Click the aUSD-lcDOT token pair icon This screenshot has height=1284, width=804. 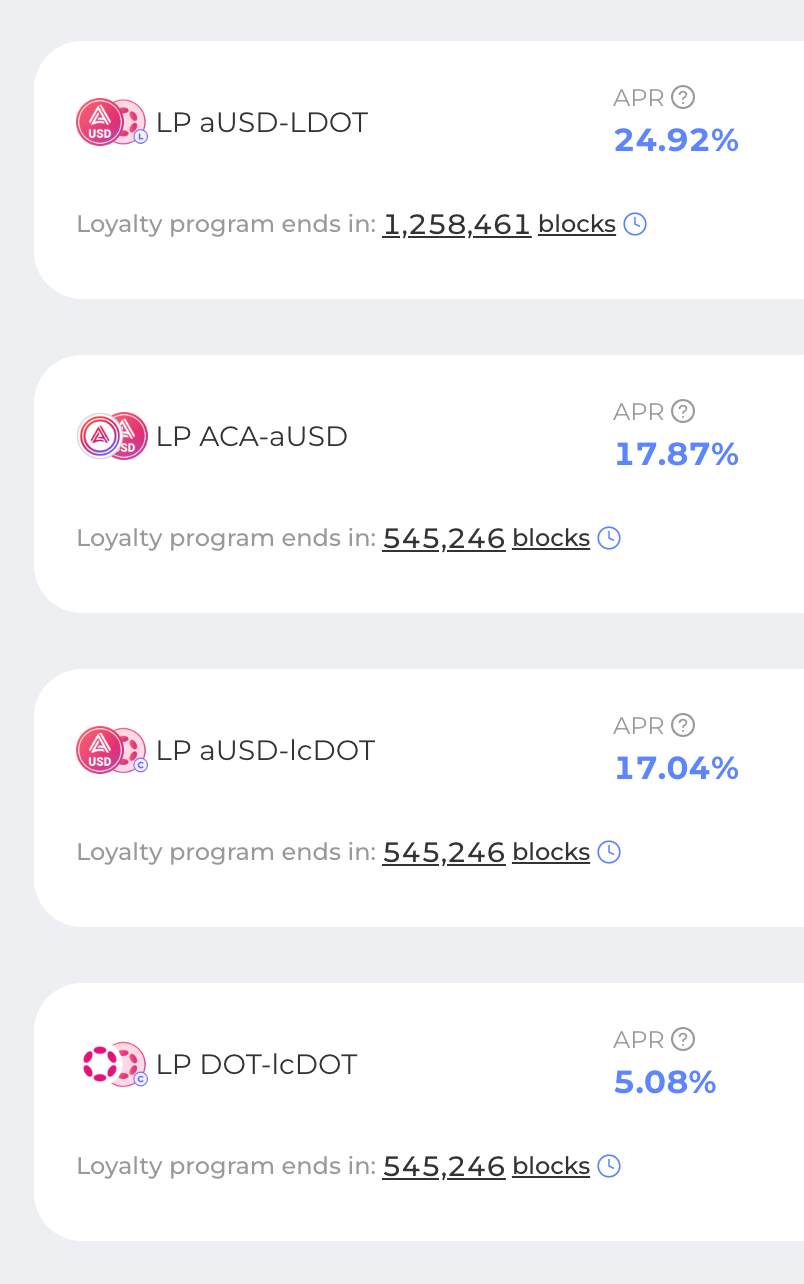(112, 750)
